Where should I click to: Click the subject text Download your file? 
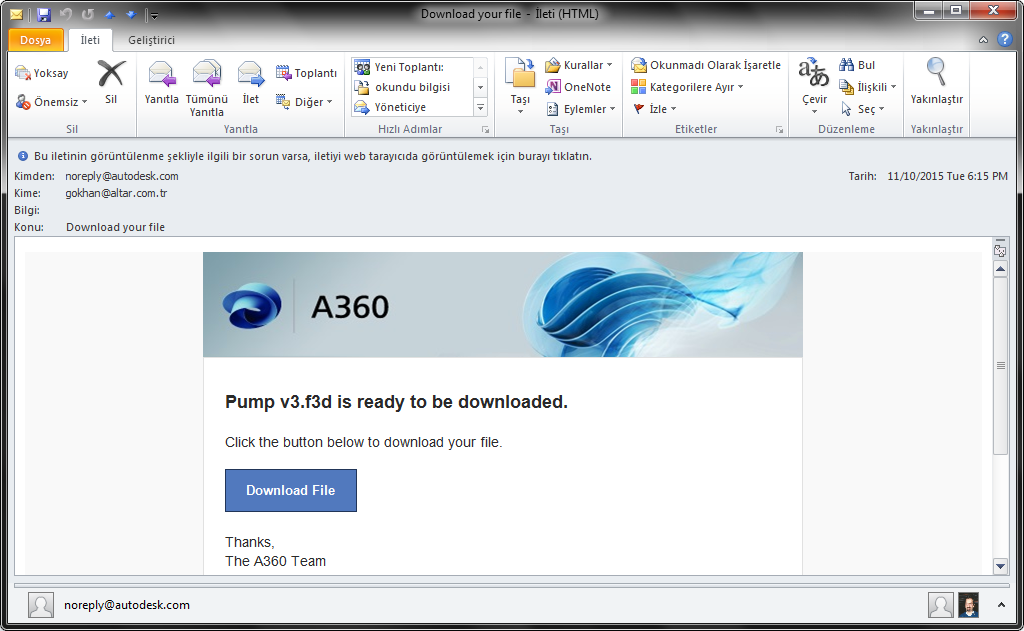pos(115,227)
